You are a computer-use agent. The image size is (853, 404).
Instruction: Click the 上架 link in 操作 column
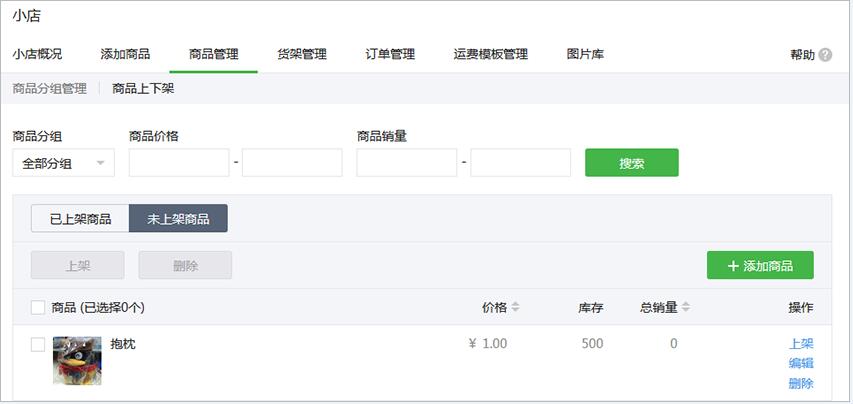(801, 344)
